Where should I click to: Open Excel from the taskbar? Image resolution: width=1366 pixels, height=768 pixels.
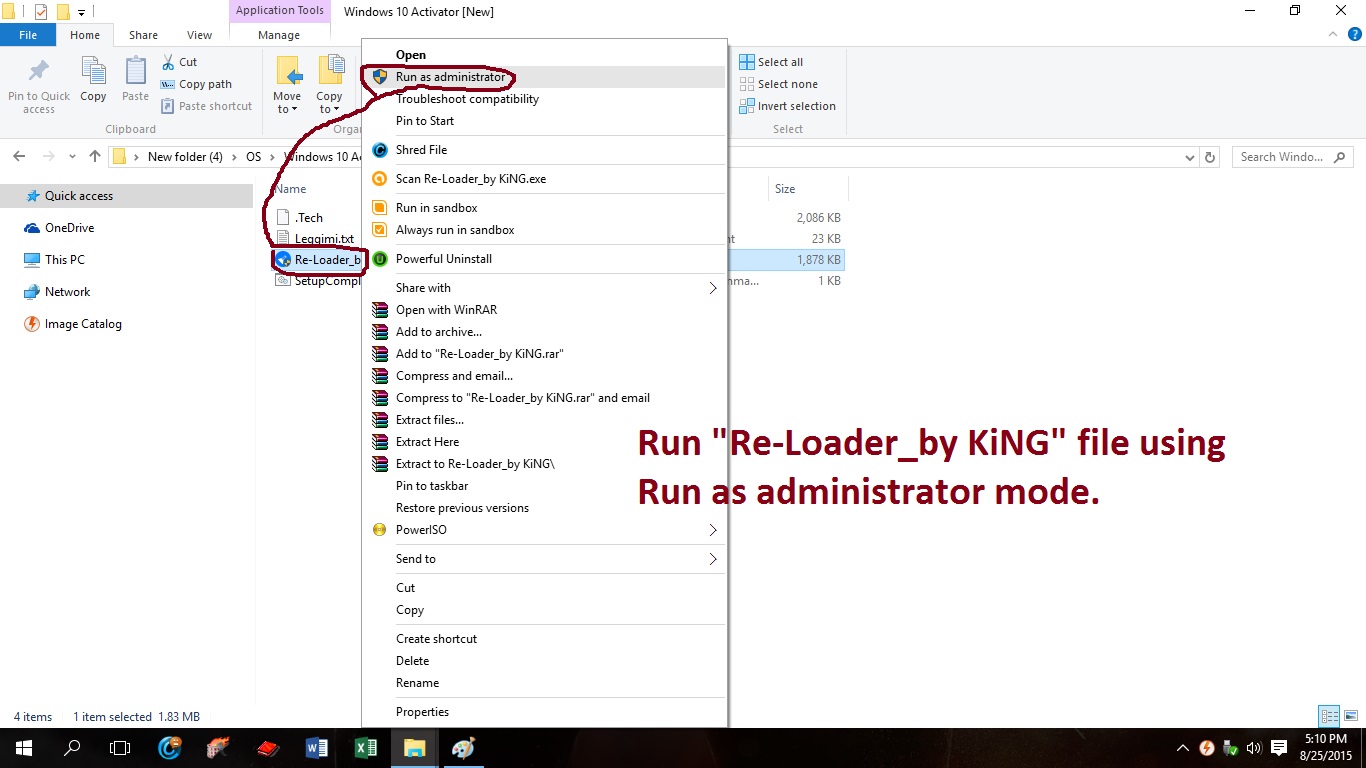pyautogui.click(x=366, y=747)
